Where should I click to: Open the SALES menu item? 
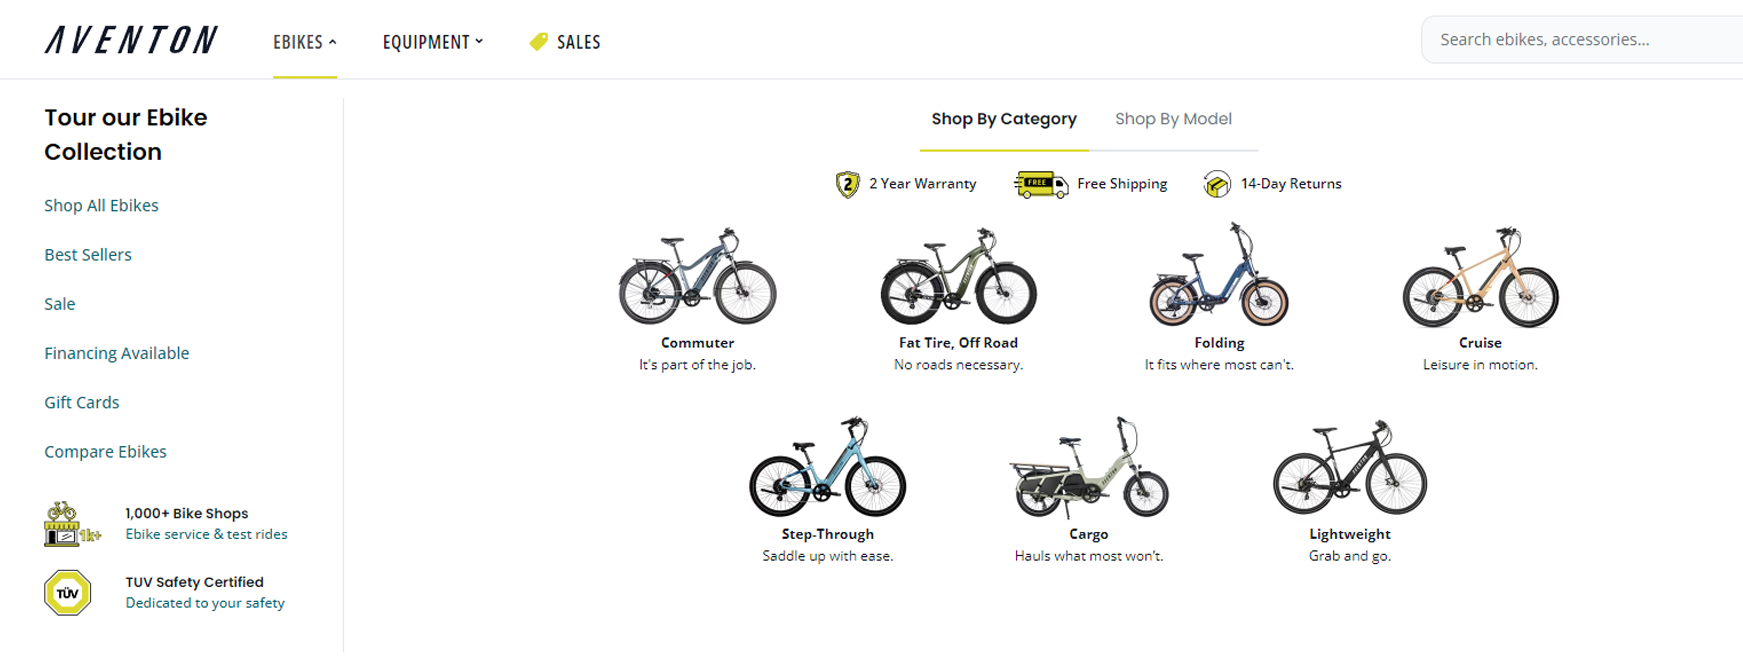coord(580,42)
